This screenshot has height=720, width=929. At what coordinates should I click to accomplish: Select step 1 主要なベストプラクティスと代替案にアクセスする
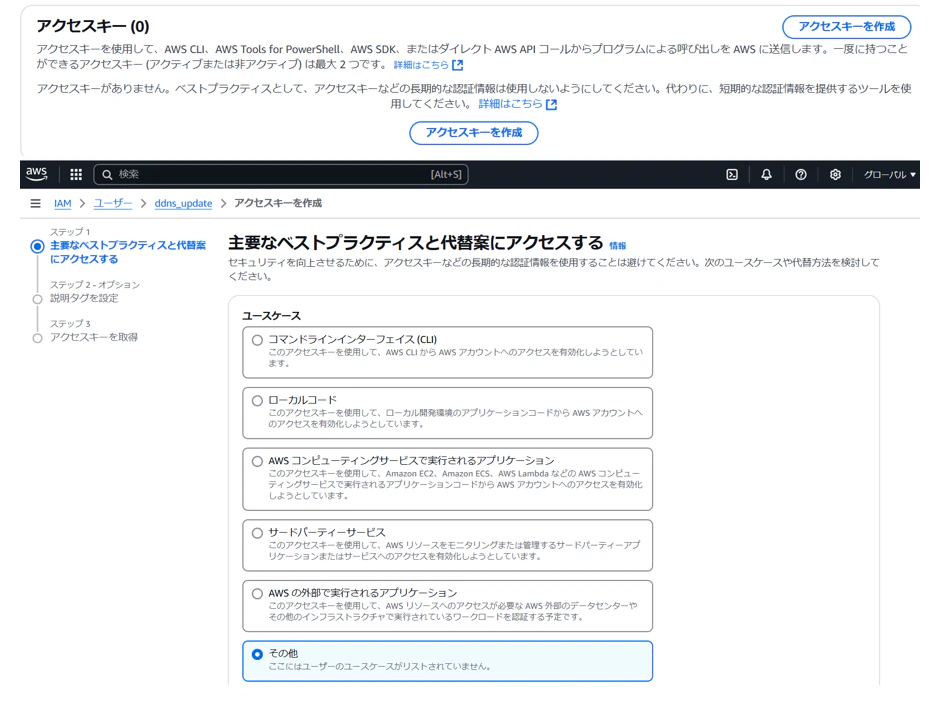click(127, 252)
